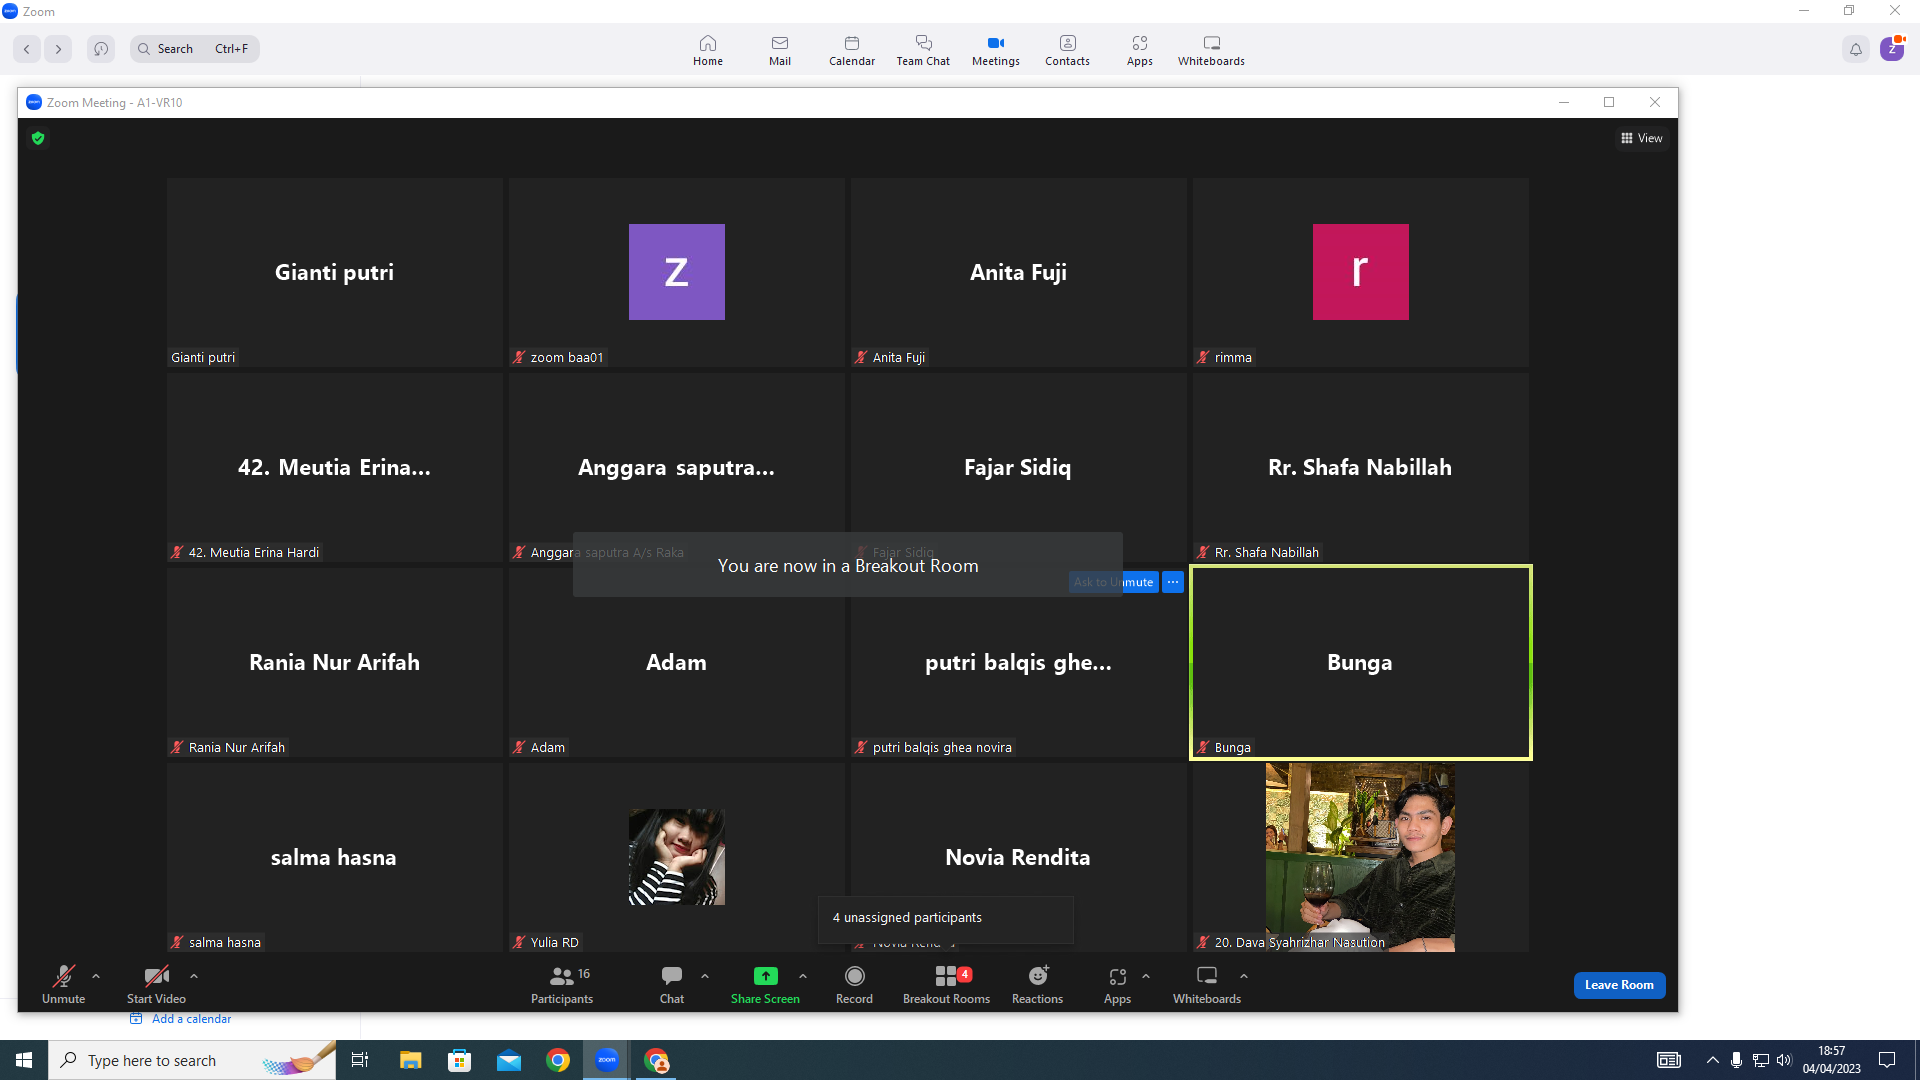
Task: Select the rimma participant tile
Action: coord(1360,272)
